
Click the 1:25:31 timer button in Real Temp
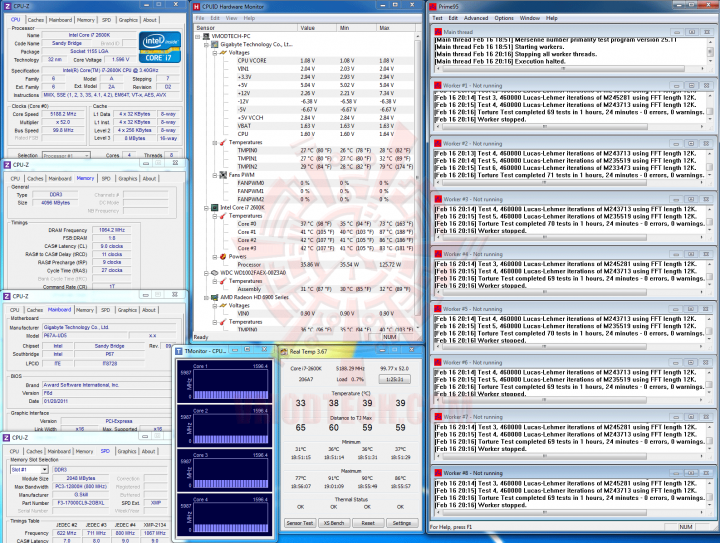click(394, 379)
